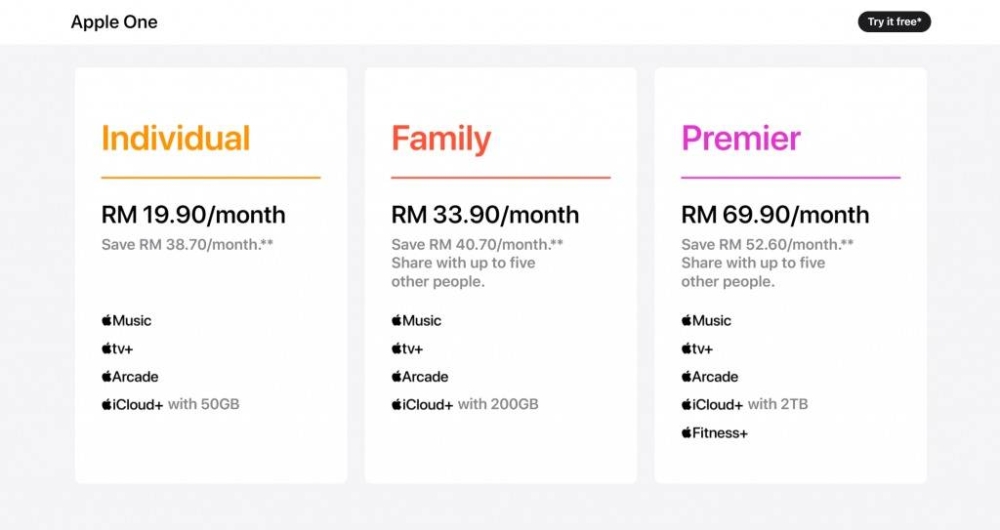Click the Try it free button
This screenshot has width=1000, height=530.
(x=894, y=22)
